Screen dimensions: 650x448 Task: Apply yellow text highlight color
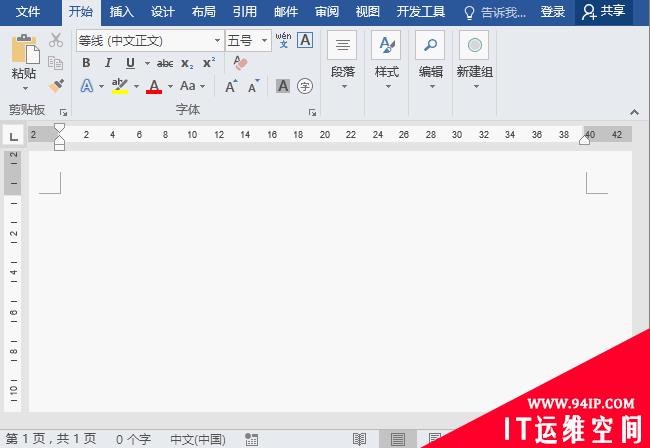[x=120, y=86]
